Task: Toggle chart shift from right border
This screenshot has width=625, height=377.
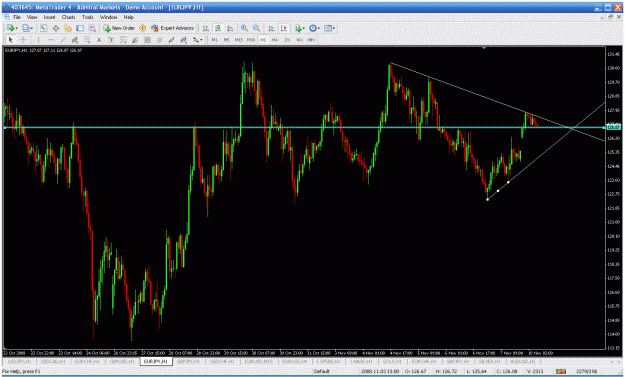Action: coord(283,28)
